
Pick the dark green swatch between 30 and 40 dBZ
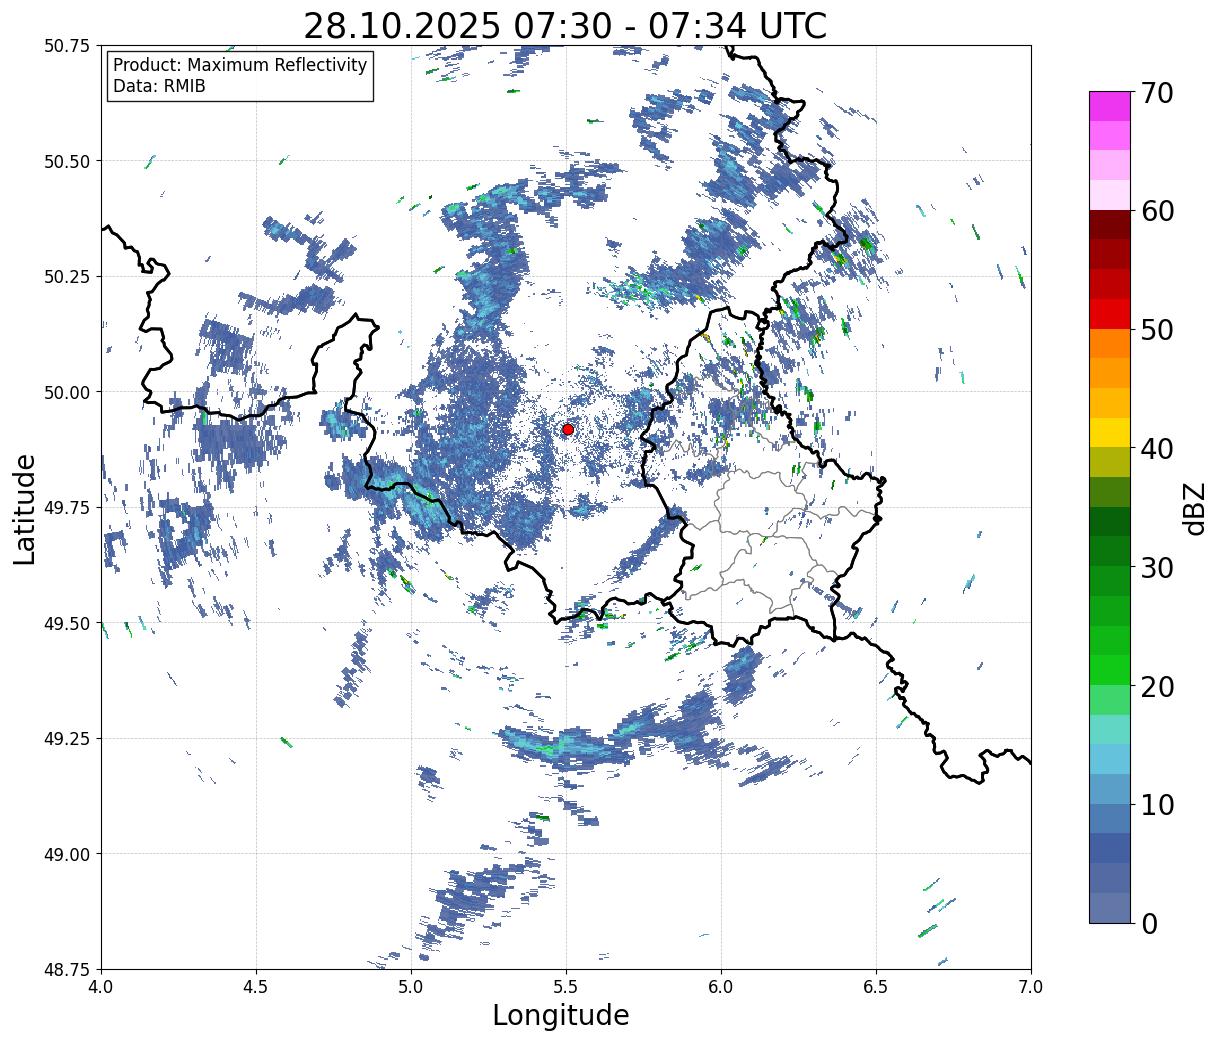click(1110, 521)
